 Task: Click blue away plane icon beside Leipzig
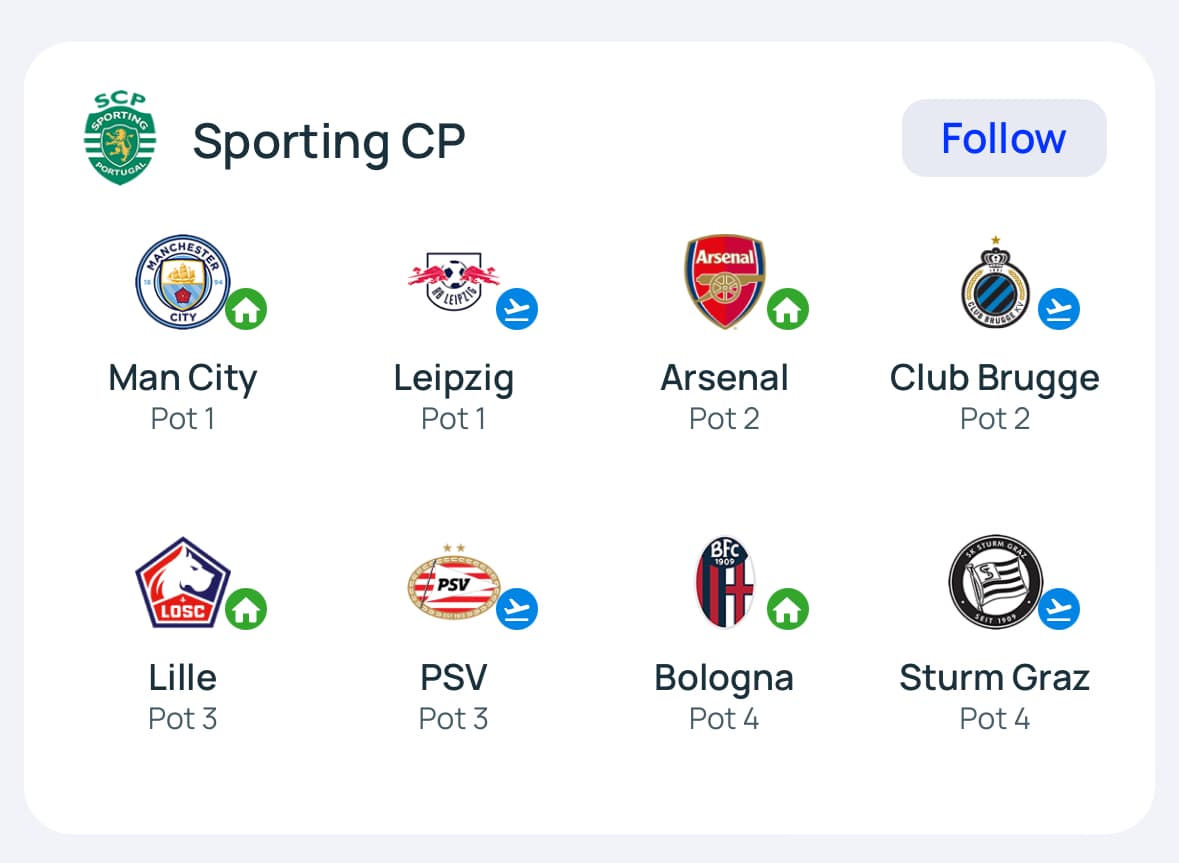tap(517, 310)
